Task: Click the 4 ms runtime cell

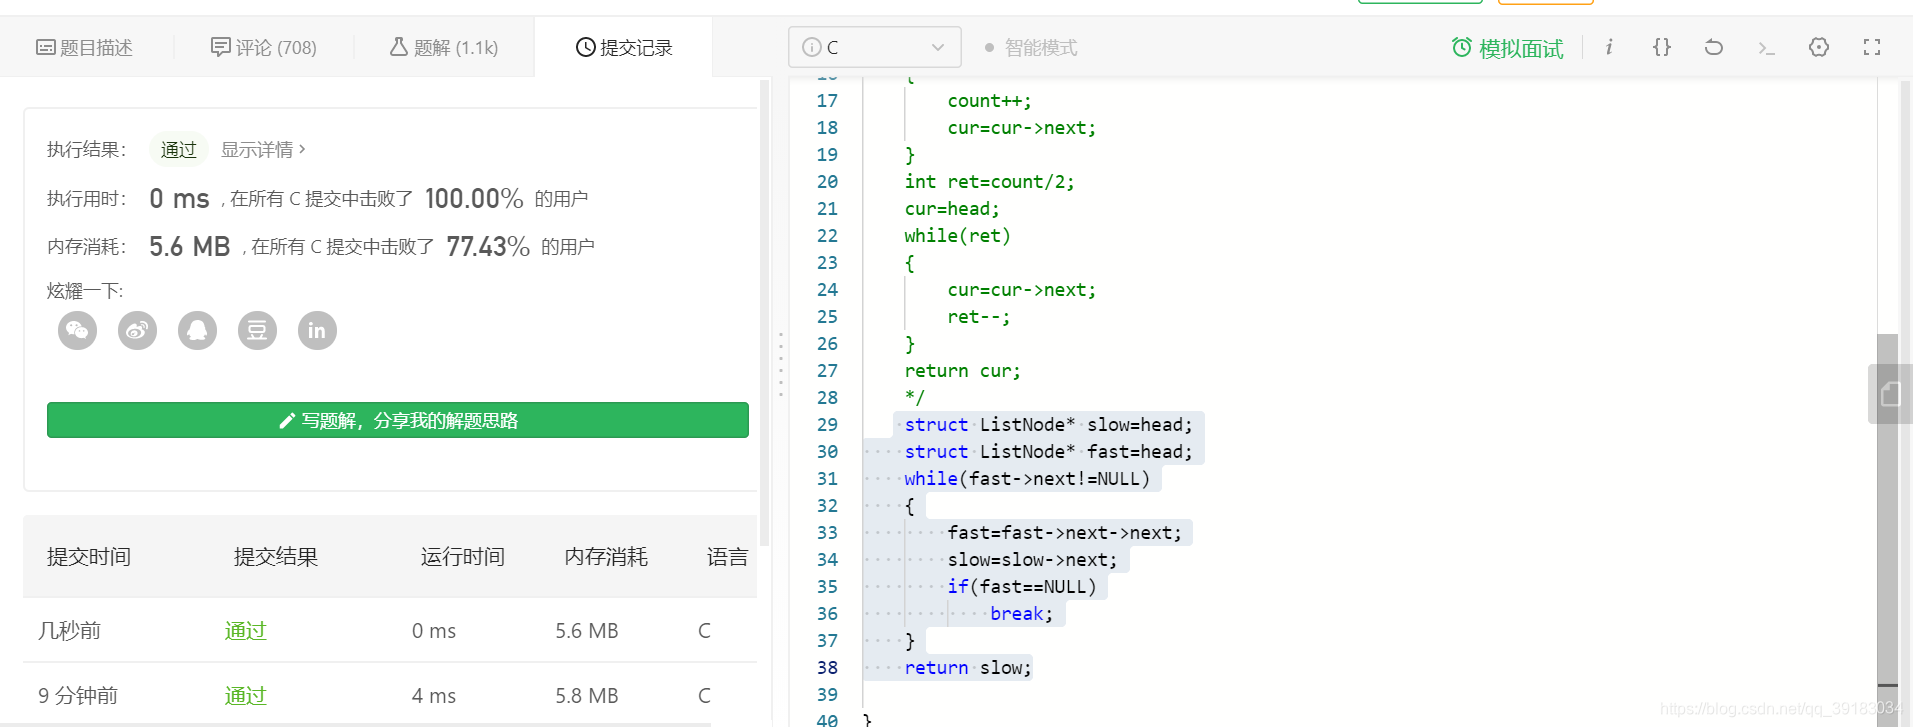Action: 434,696
